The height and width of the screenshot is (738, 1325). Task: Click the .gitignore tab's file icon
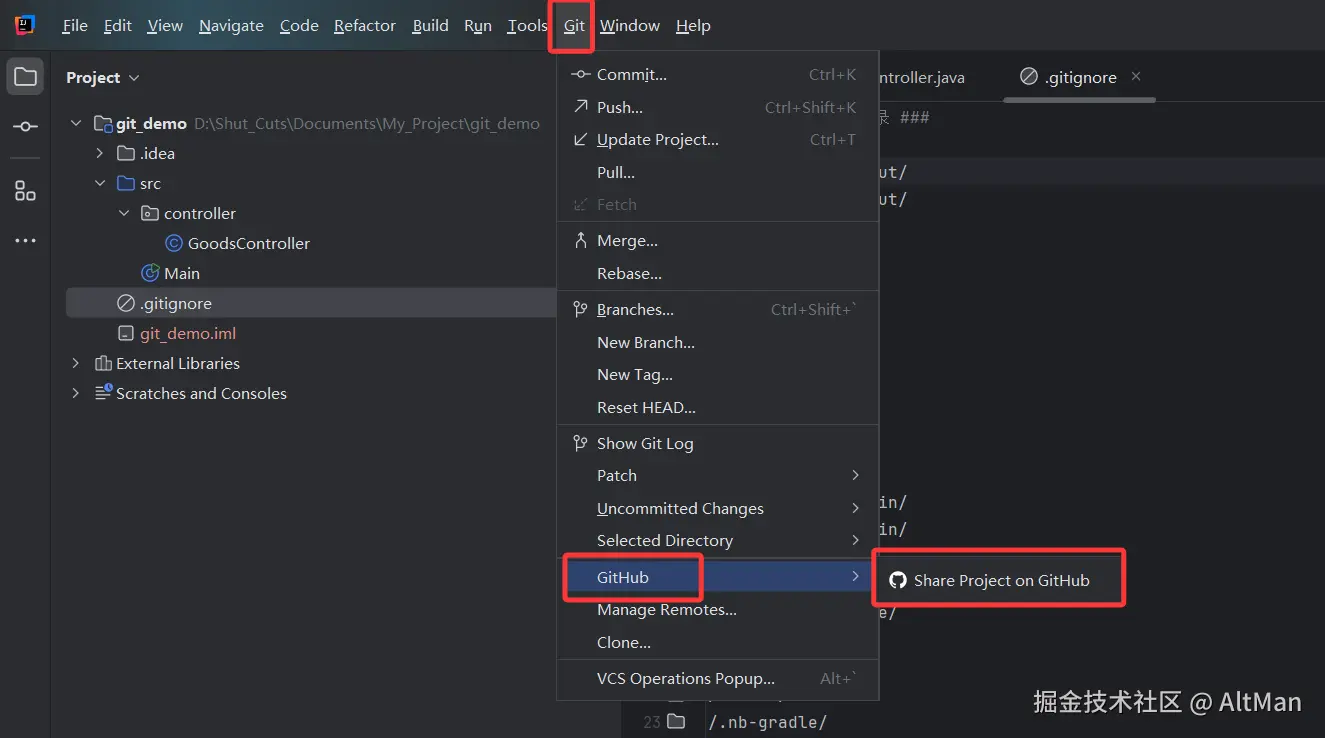pyautogui.click(x=1028, y=77)
